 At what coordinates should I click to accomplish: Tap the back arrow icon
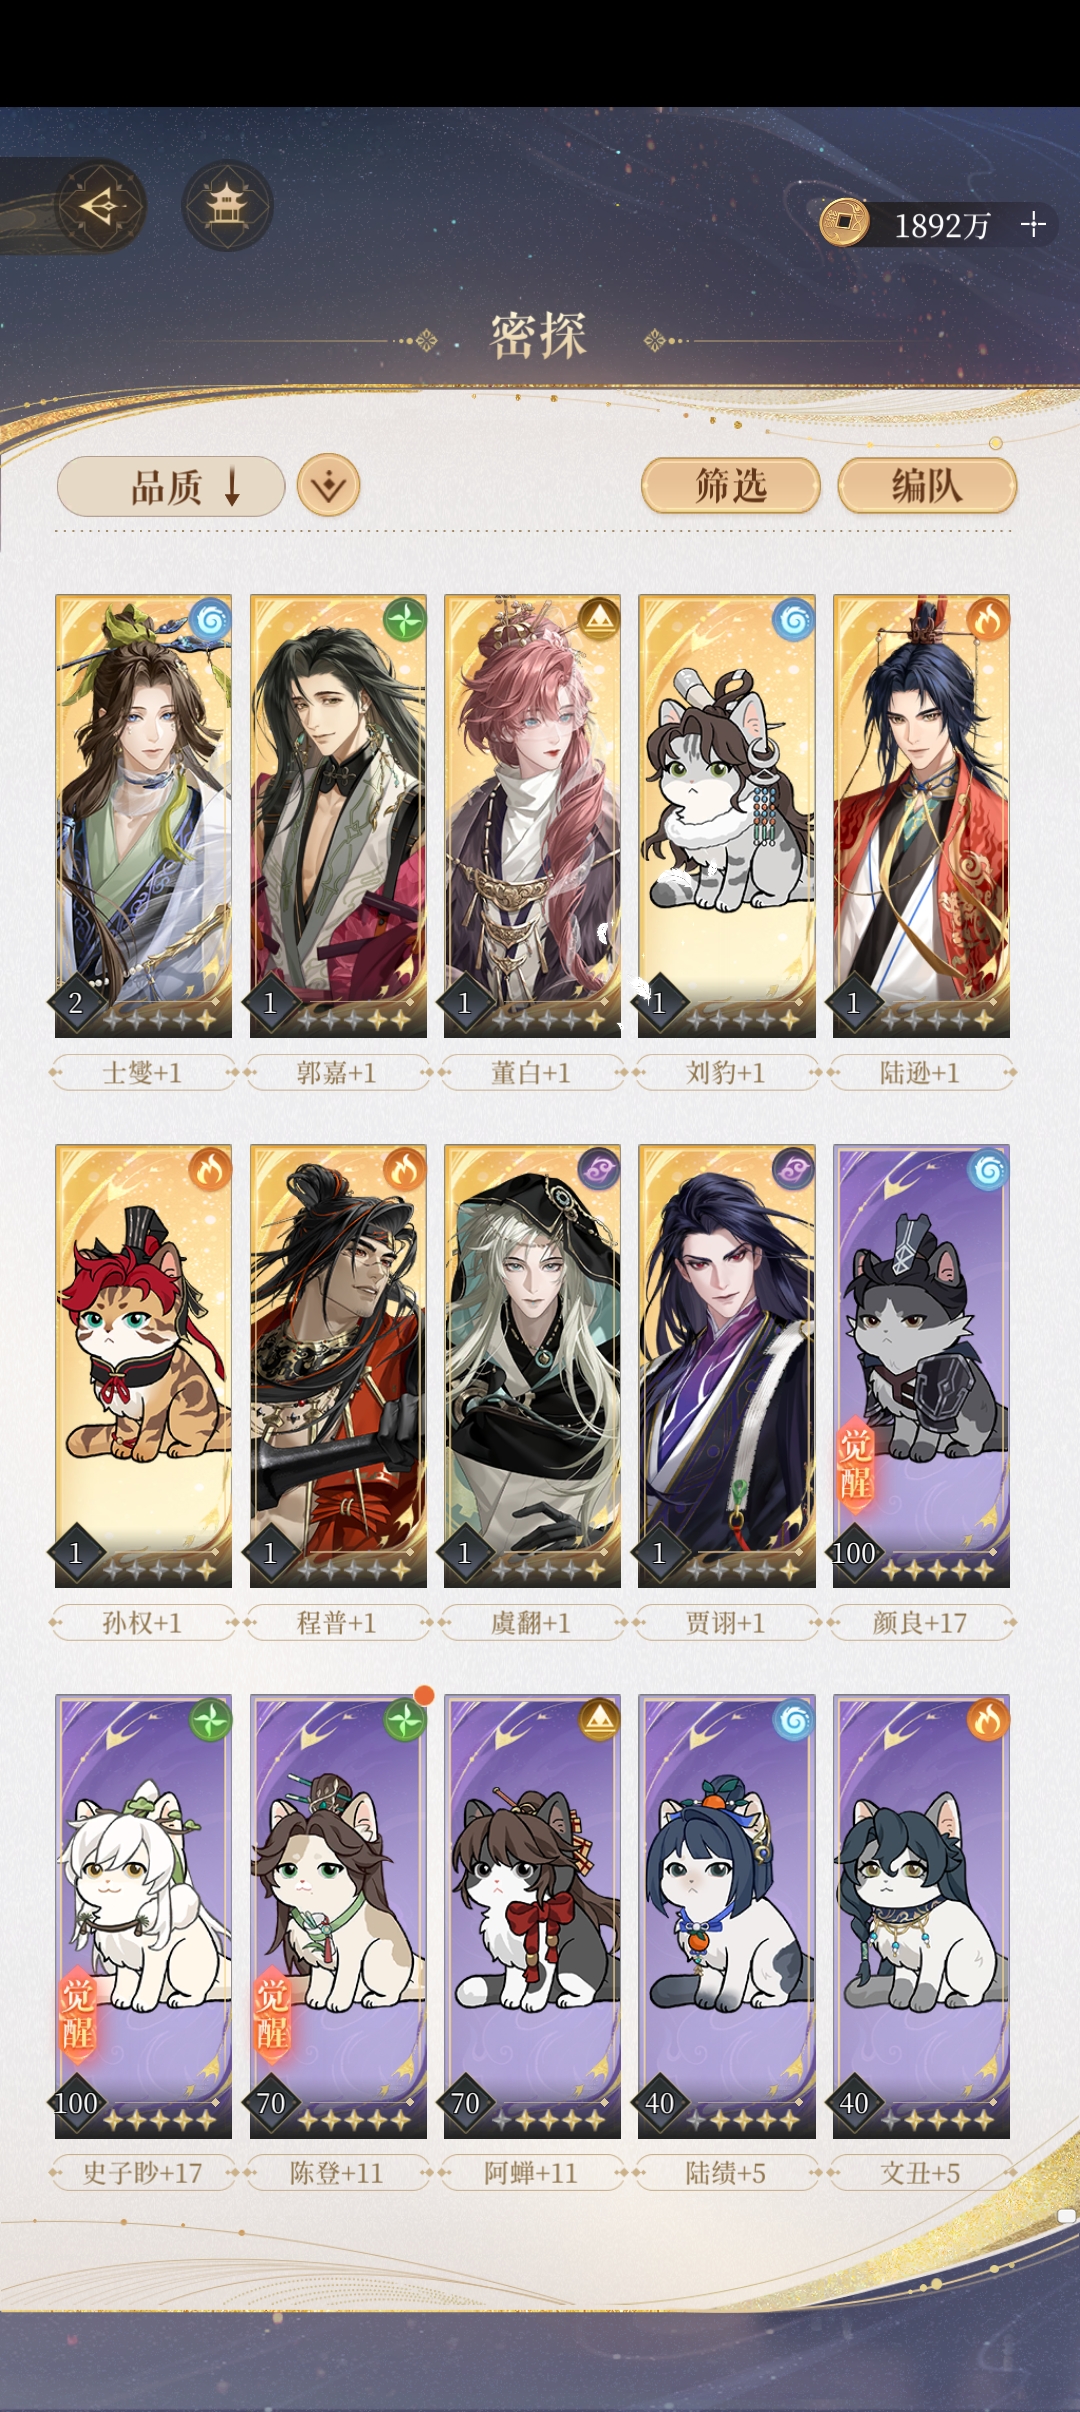coord(100,207)
